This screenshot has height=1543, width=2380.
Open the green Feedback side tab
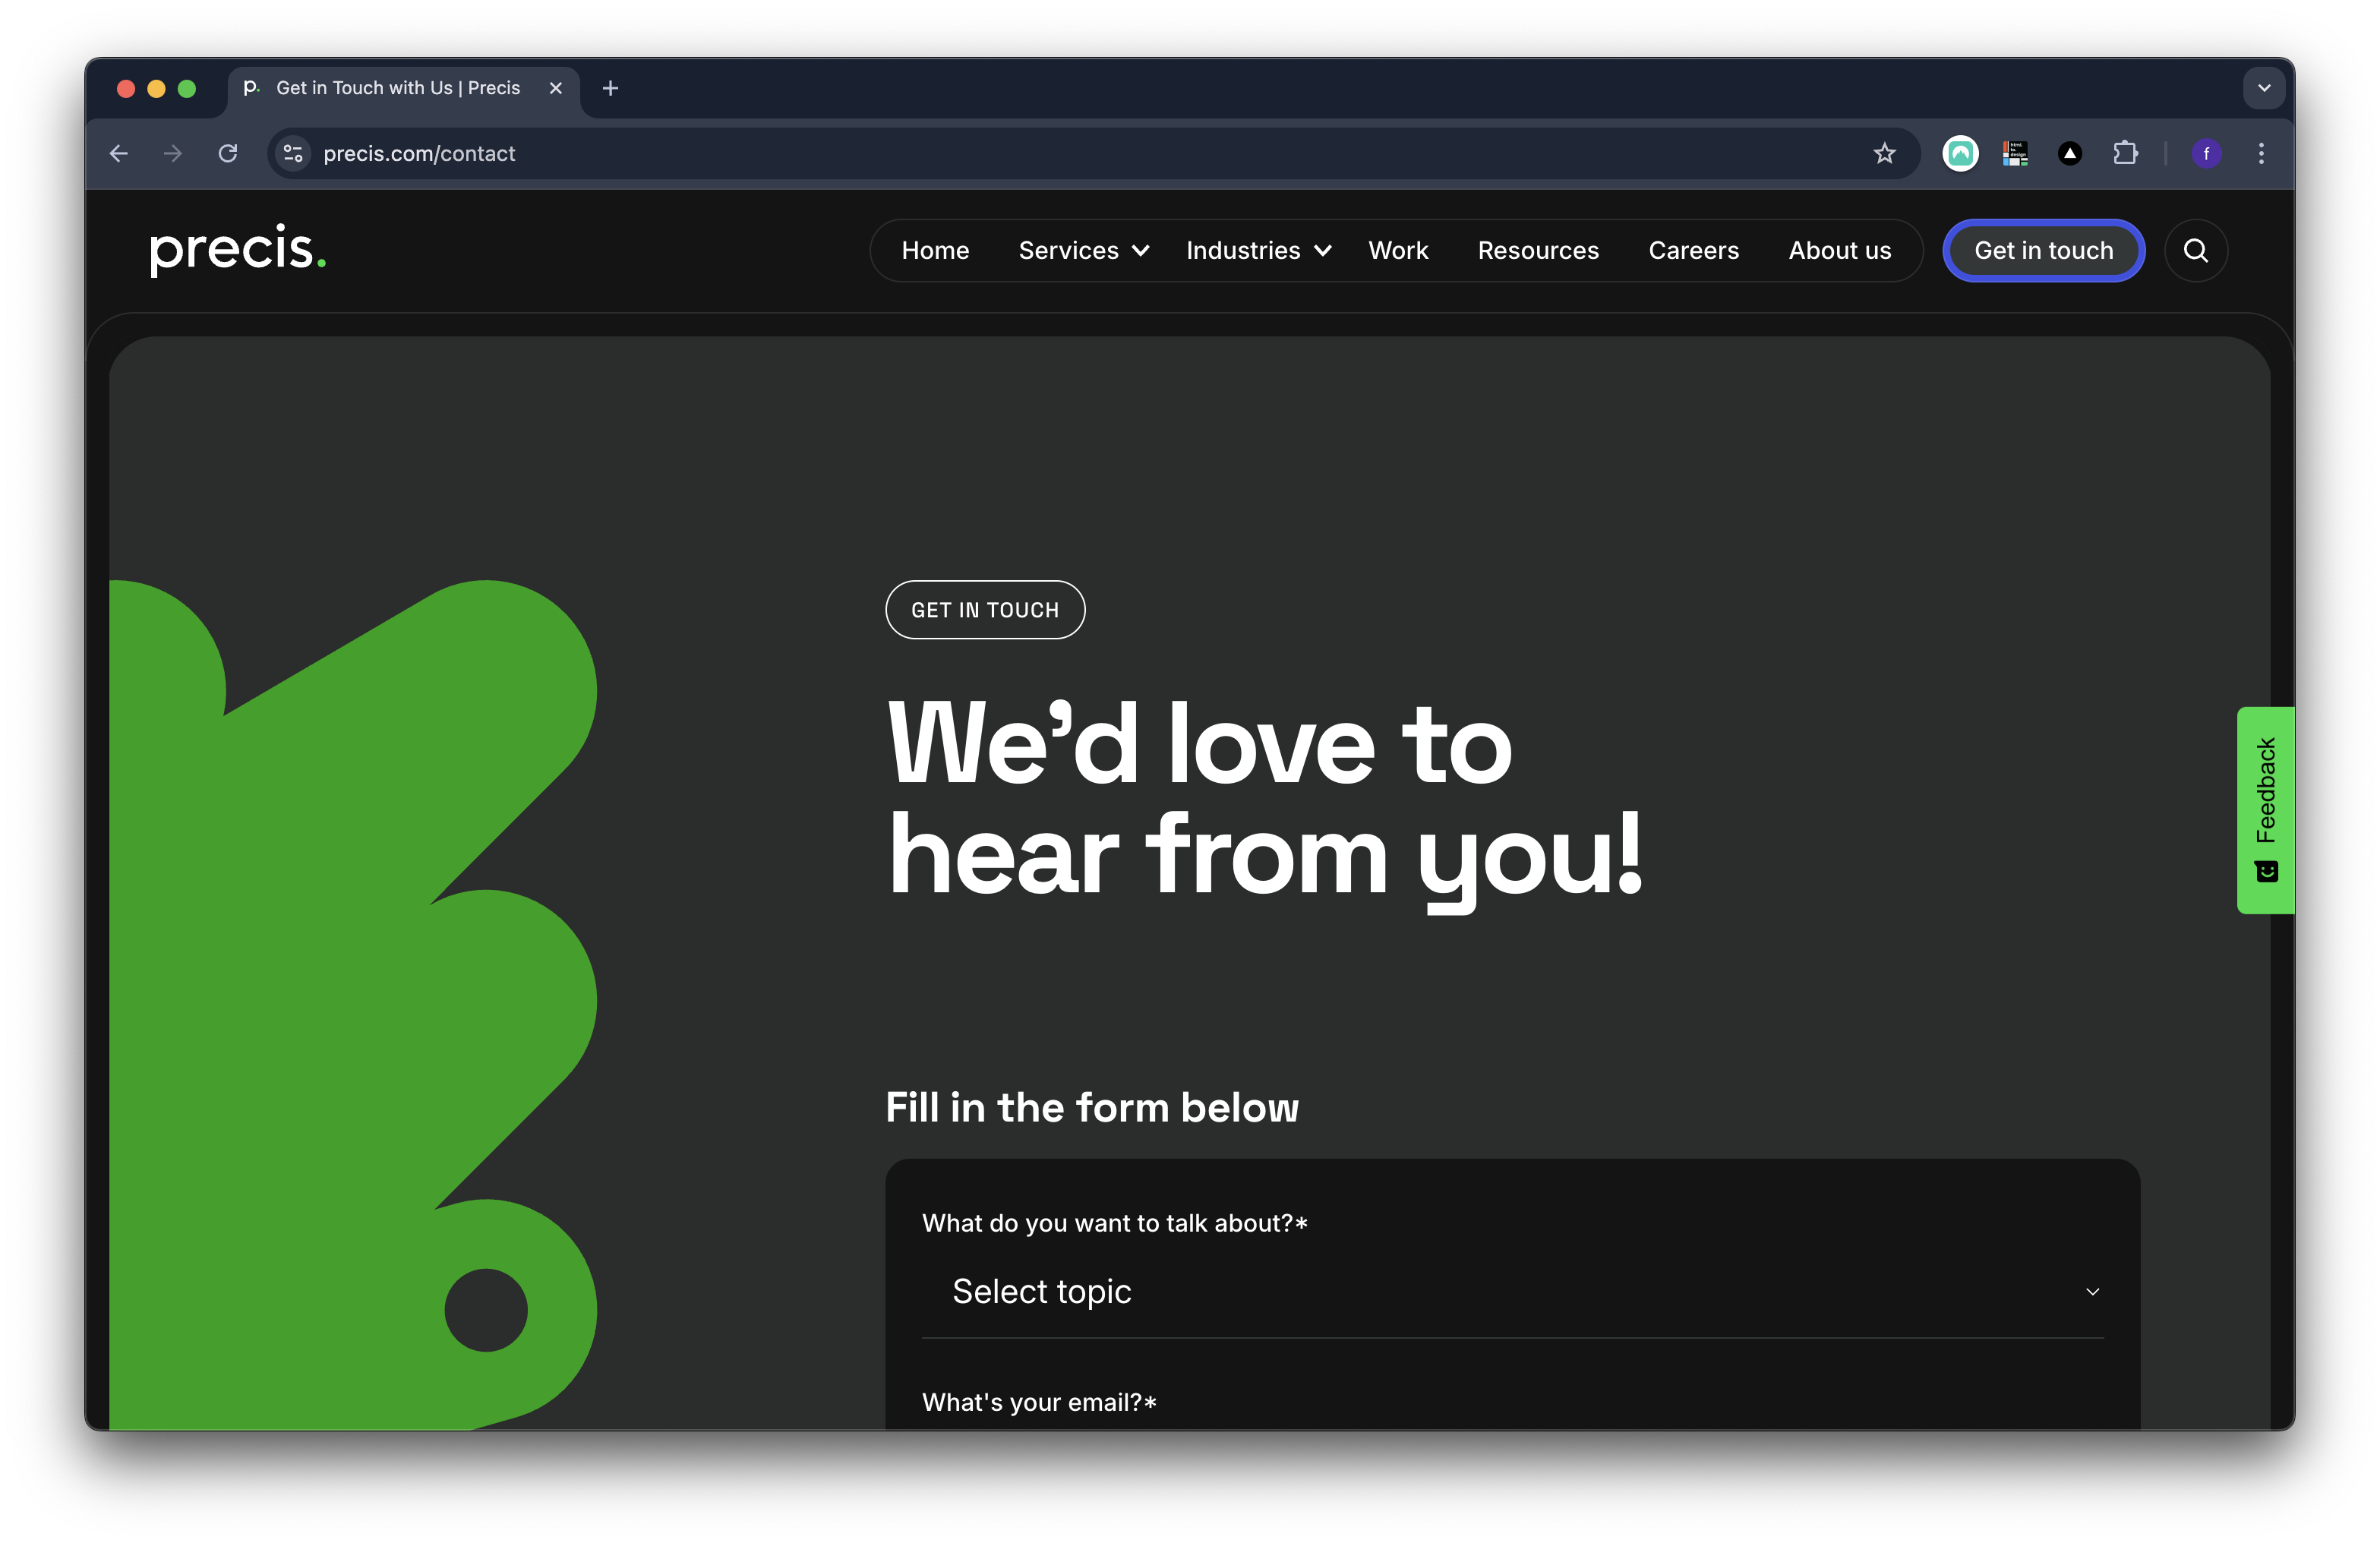[2265, 809]
